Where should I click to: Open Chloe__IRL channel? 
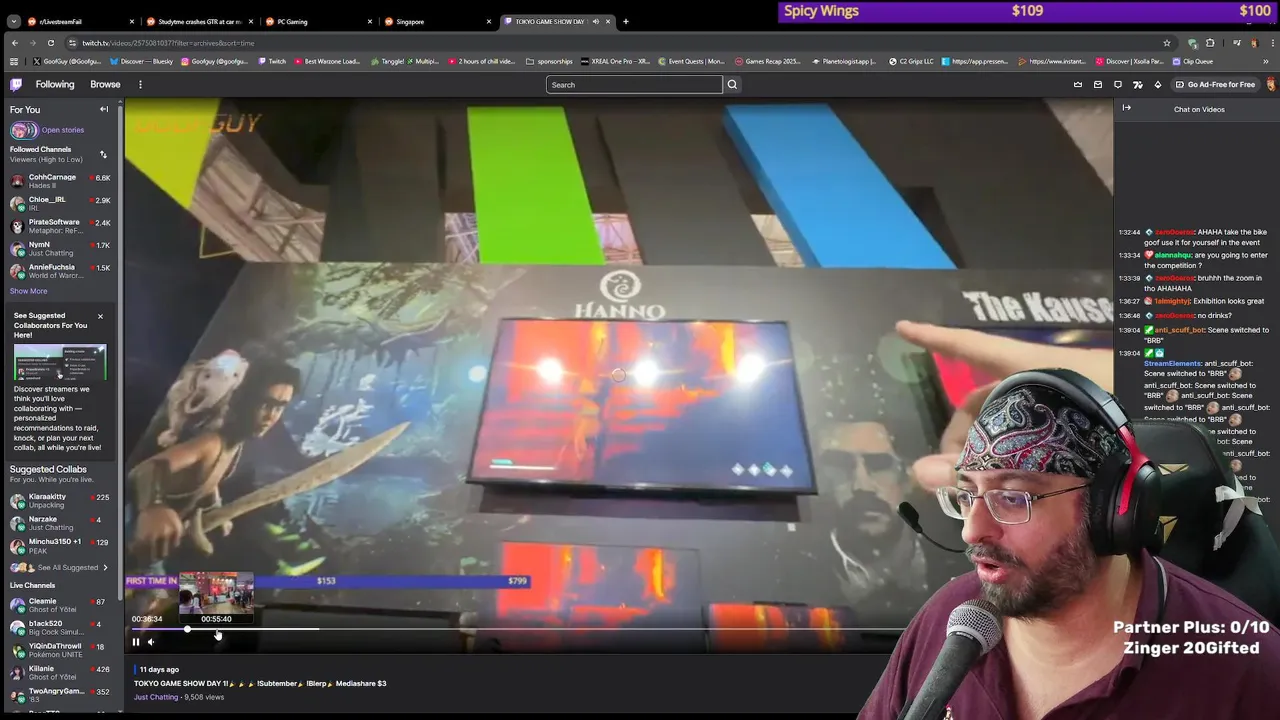click(x=60, y=203)
